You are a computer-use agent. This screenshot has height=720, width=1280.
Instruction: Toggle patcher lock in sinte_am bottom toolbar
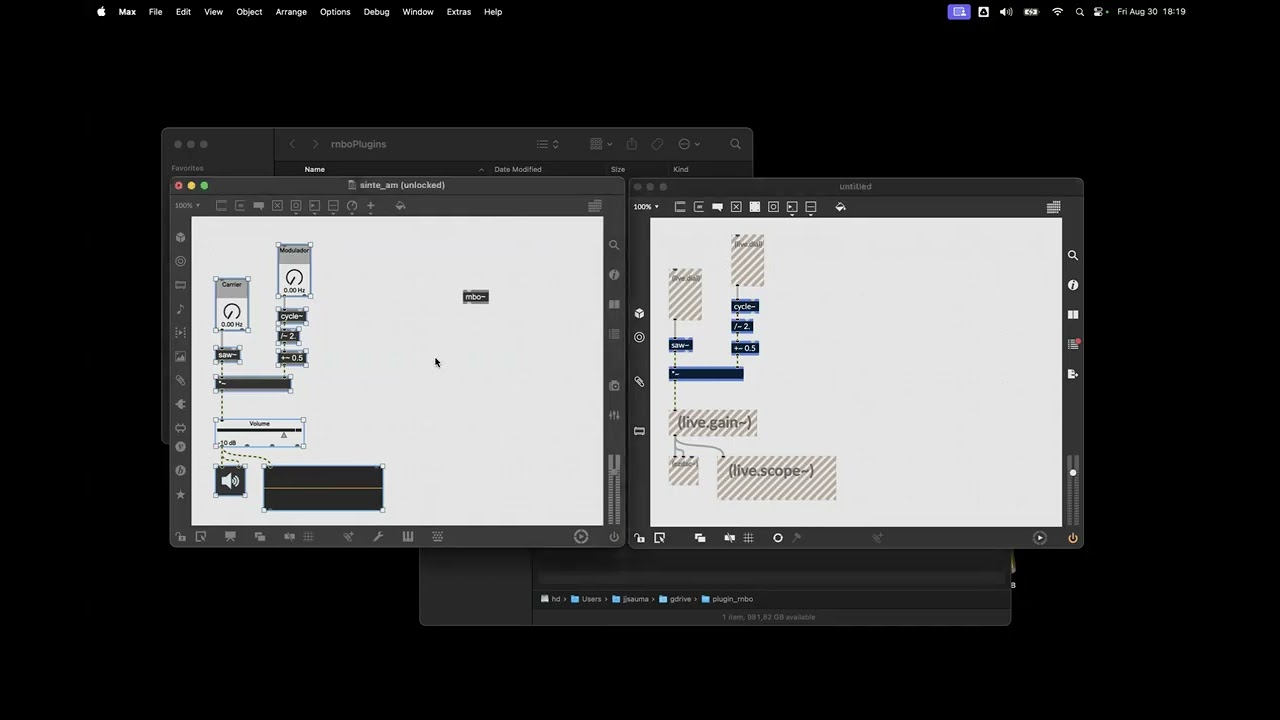[180, 537]
